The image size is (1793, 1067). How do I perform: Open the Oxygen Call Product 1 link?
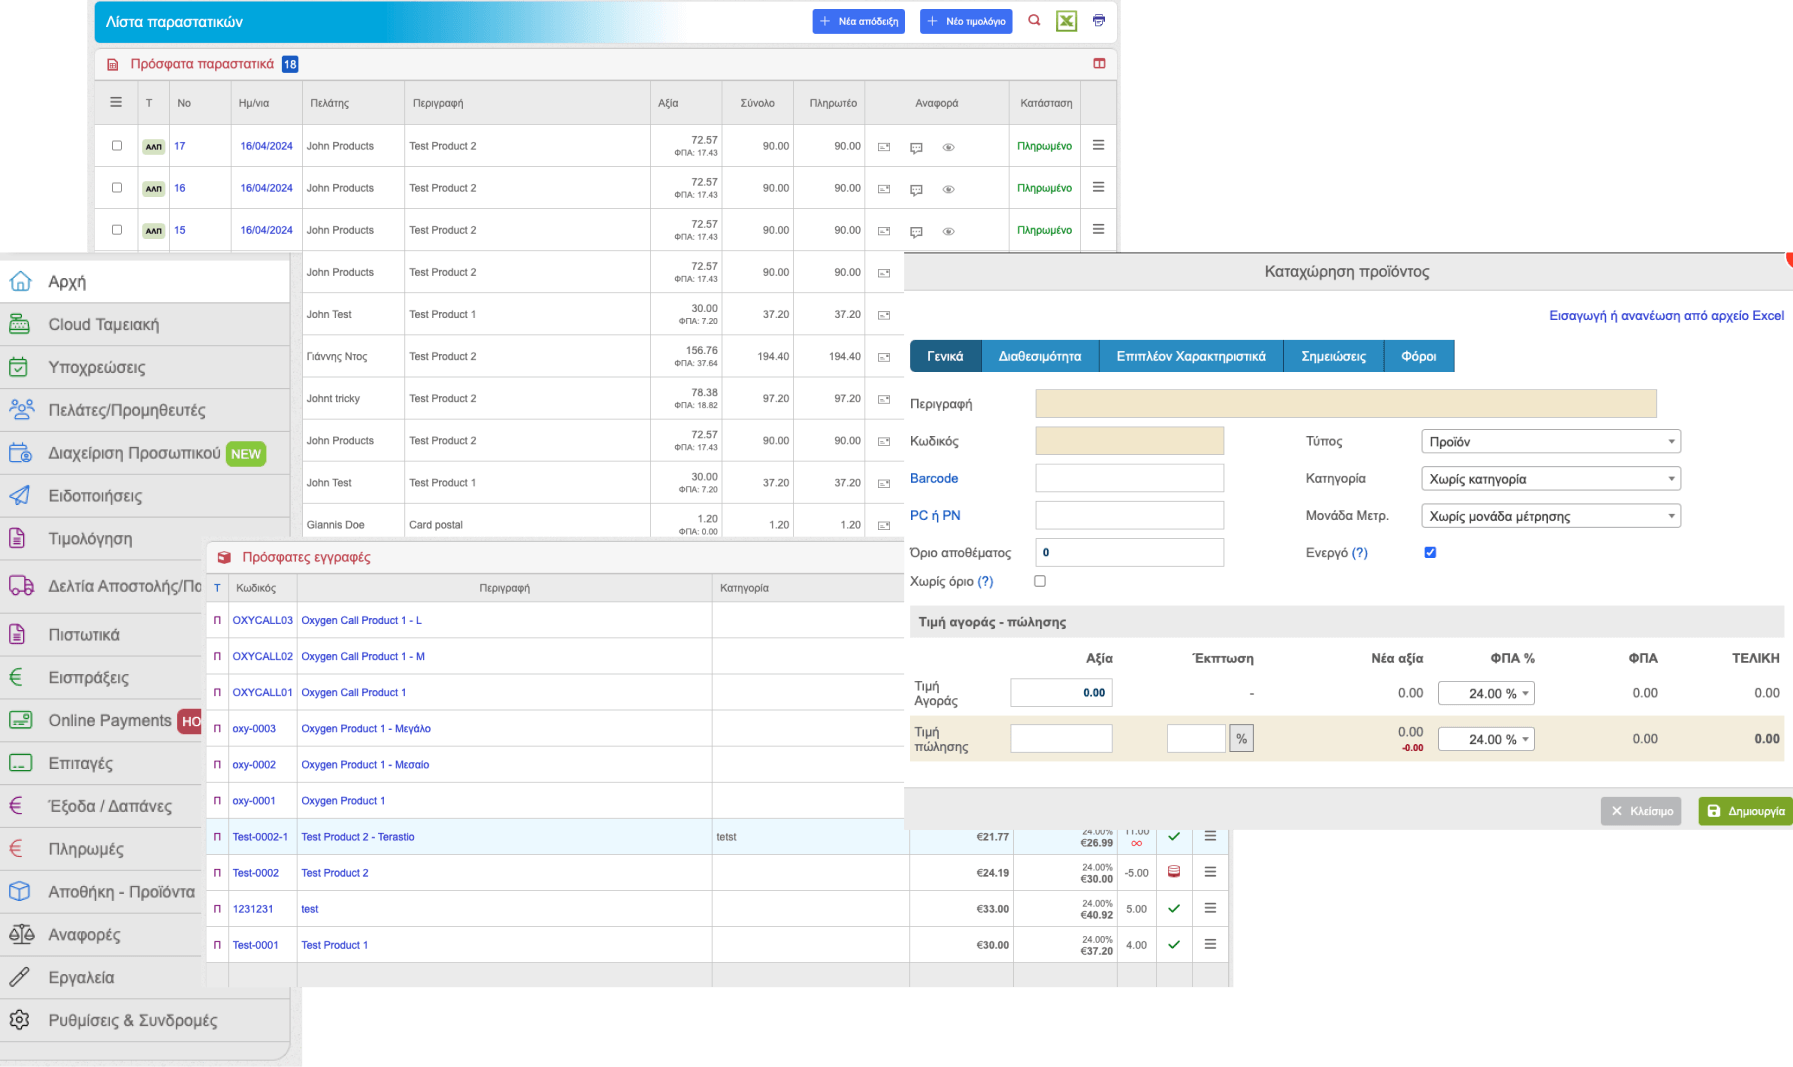click(x=355, y=692)
